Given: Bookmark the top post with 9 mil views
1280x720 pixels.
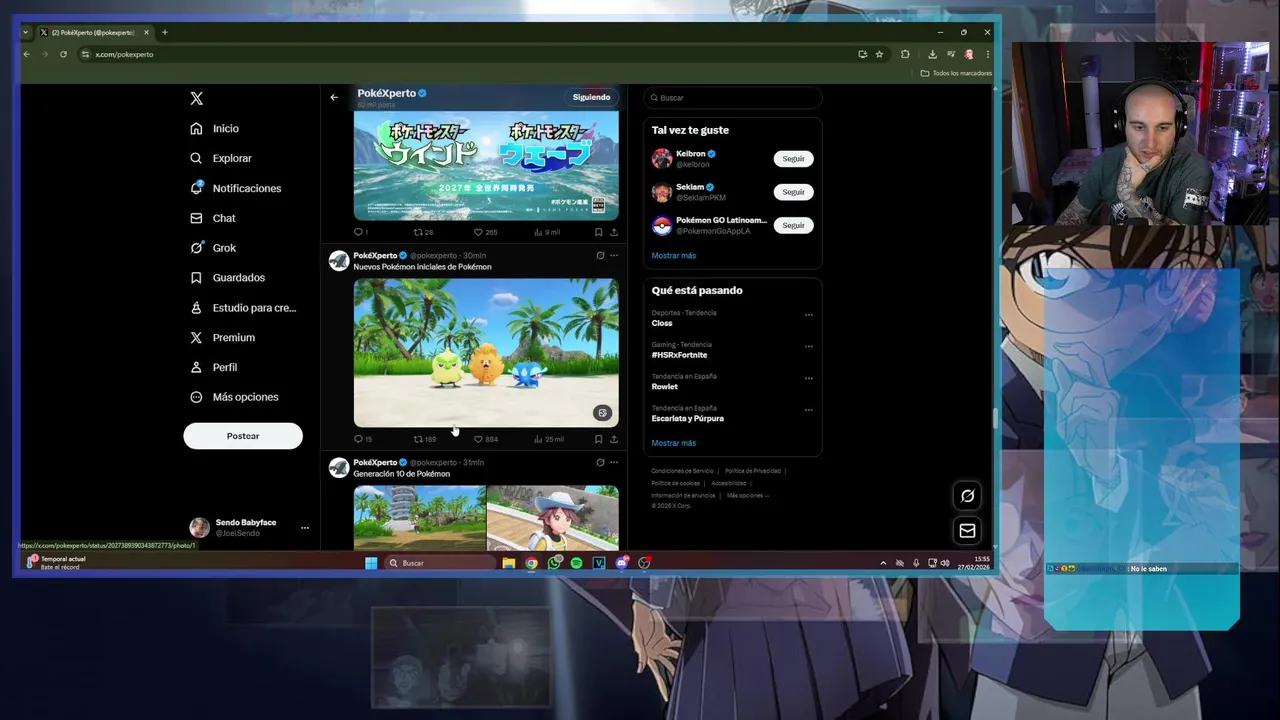Looking at the screenshot, I should (598, 232).
